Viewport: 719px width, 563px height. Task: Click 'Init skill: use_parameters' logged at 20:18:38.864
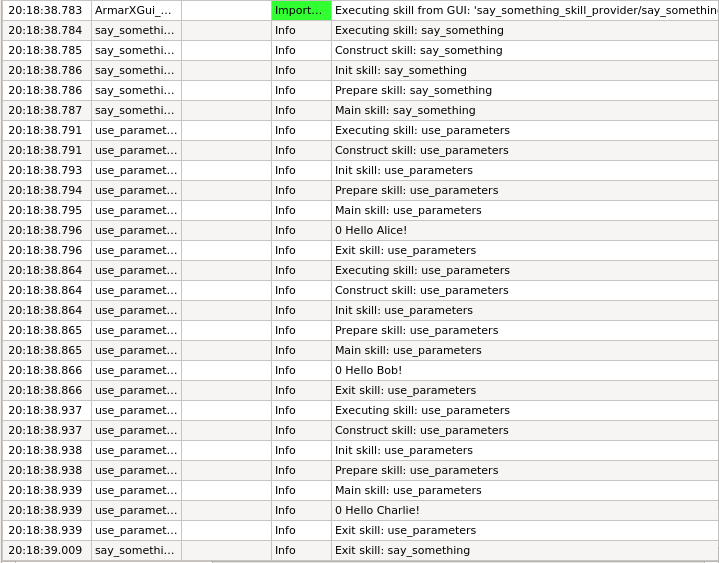pos(404,310)
